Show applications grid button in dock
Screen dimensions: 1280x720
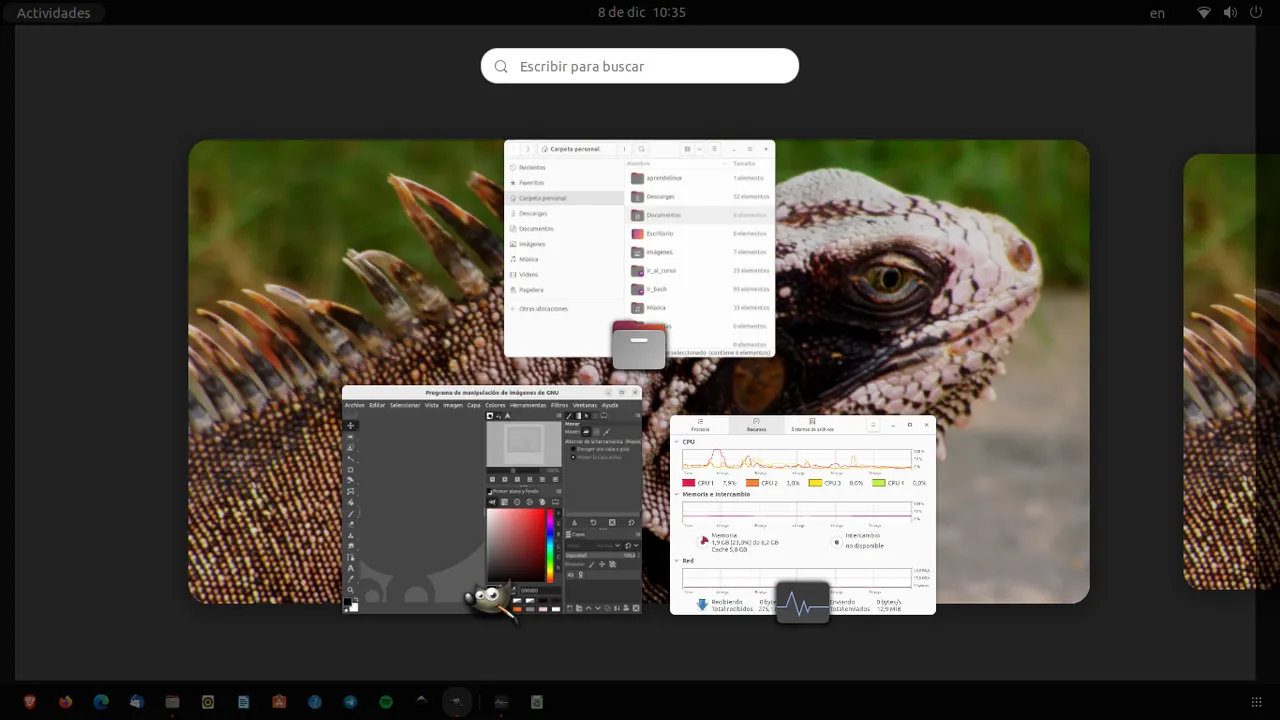(1256, 702)
